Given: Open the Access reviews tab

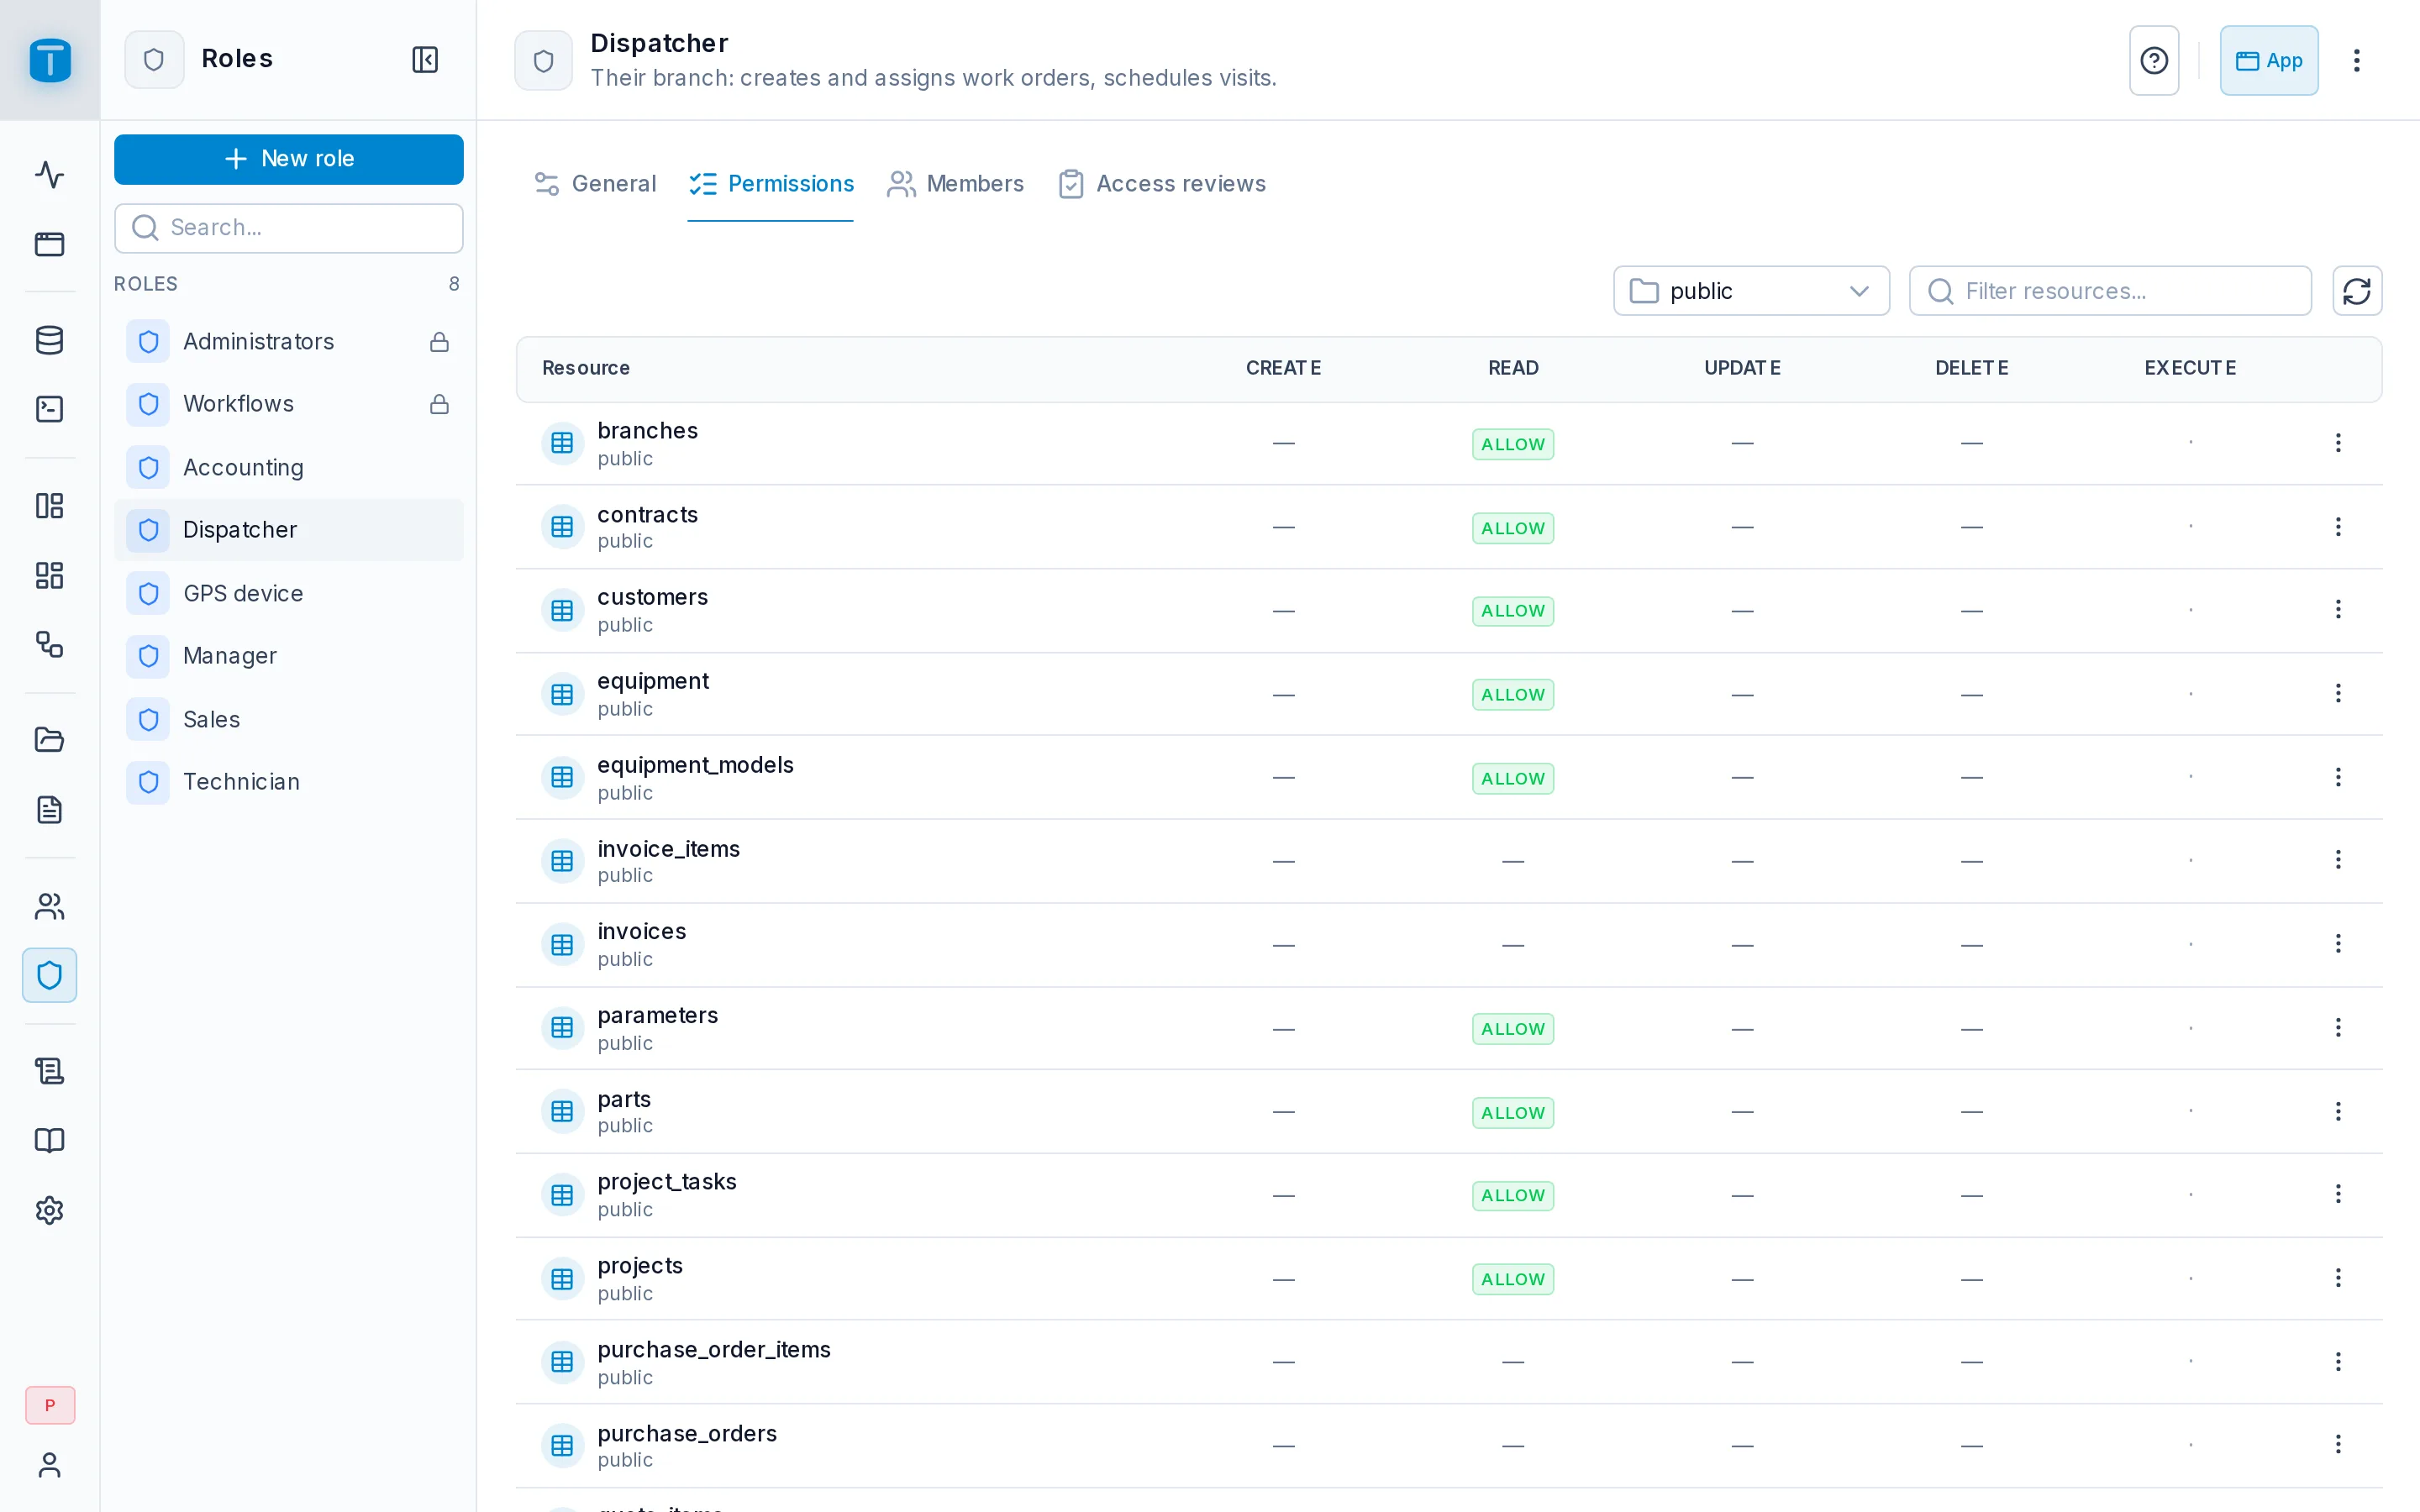Looking at the screenshot, I should (x=1162, y=184).
